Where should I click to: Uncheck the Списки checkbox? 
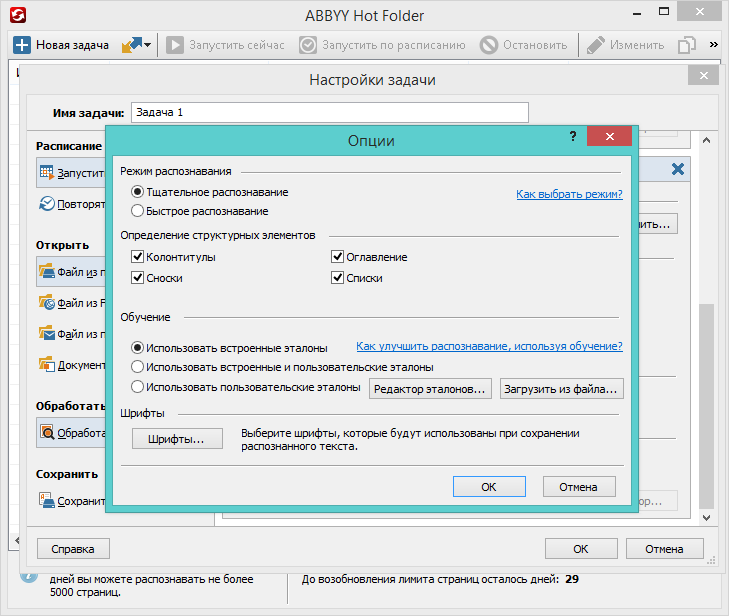coord(337,278)
